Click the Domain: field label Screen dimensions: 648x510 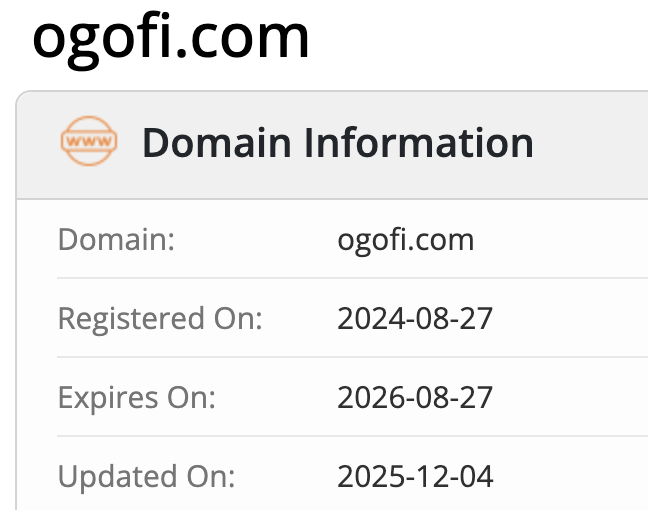point(116,240)
